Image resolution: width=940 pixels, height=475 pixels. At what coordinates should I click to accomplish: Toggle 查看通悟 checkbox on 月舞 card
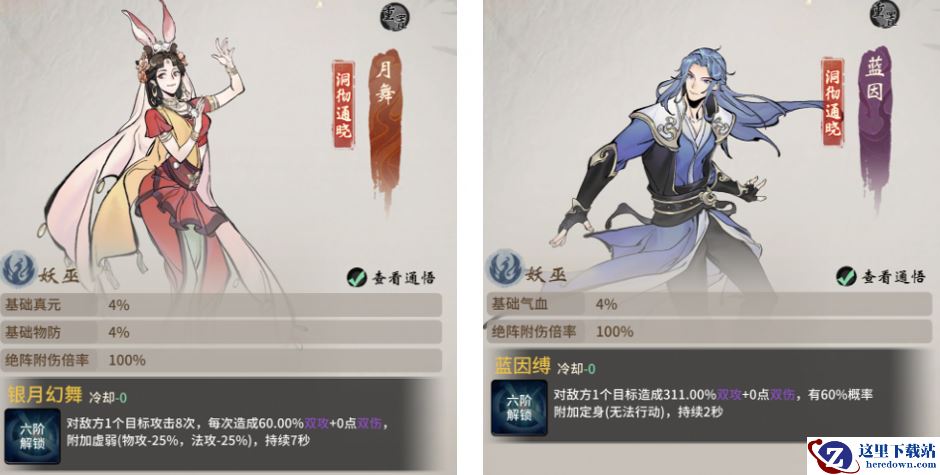[x=357, y=277]
